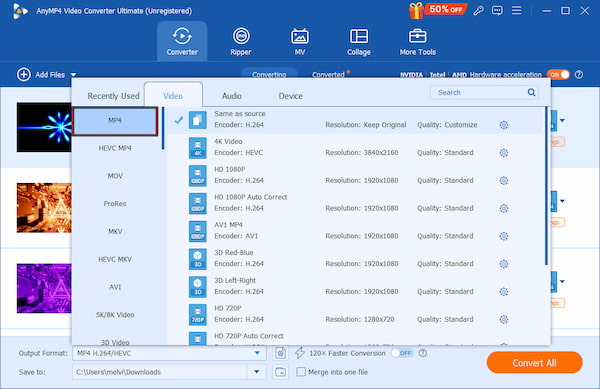
Task: Switch to Recently Used tab
Action: [x=113, y=96]
